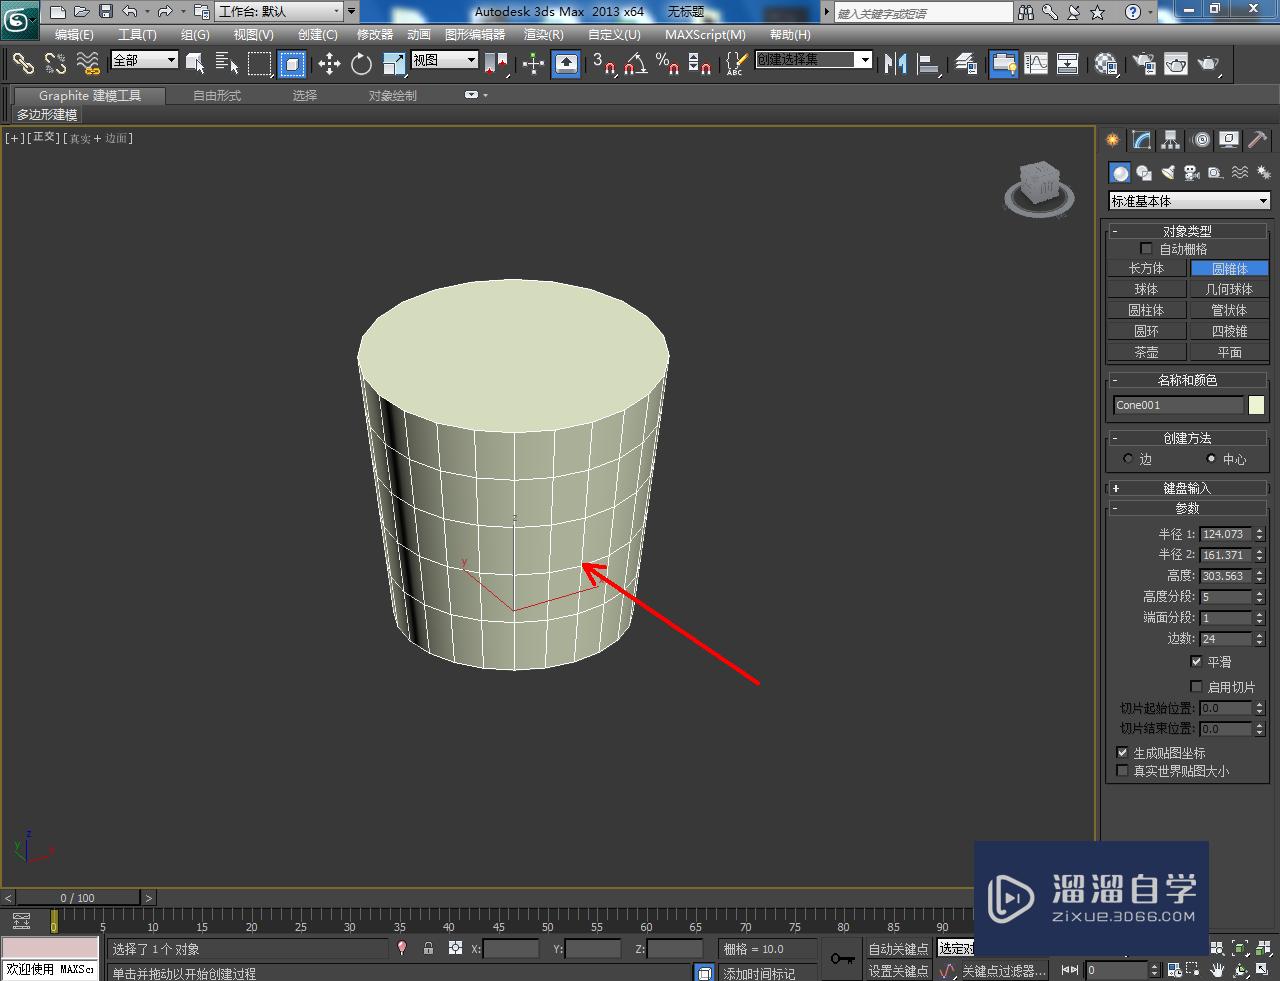Open the 标准基本体 dropdown
This screenshot has width=1280, height=981.
pyautogui.click(x=1189, y=201)
